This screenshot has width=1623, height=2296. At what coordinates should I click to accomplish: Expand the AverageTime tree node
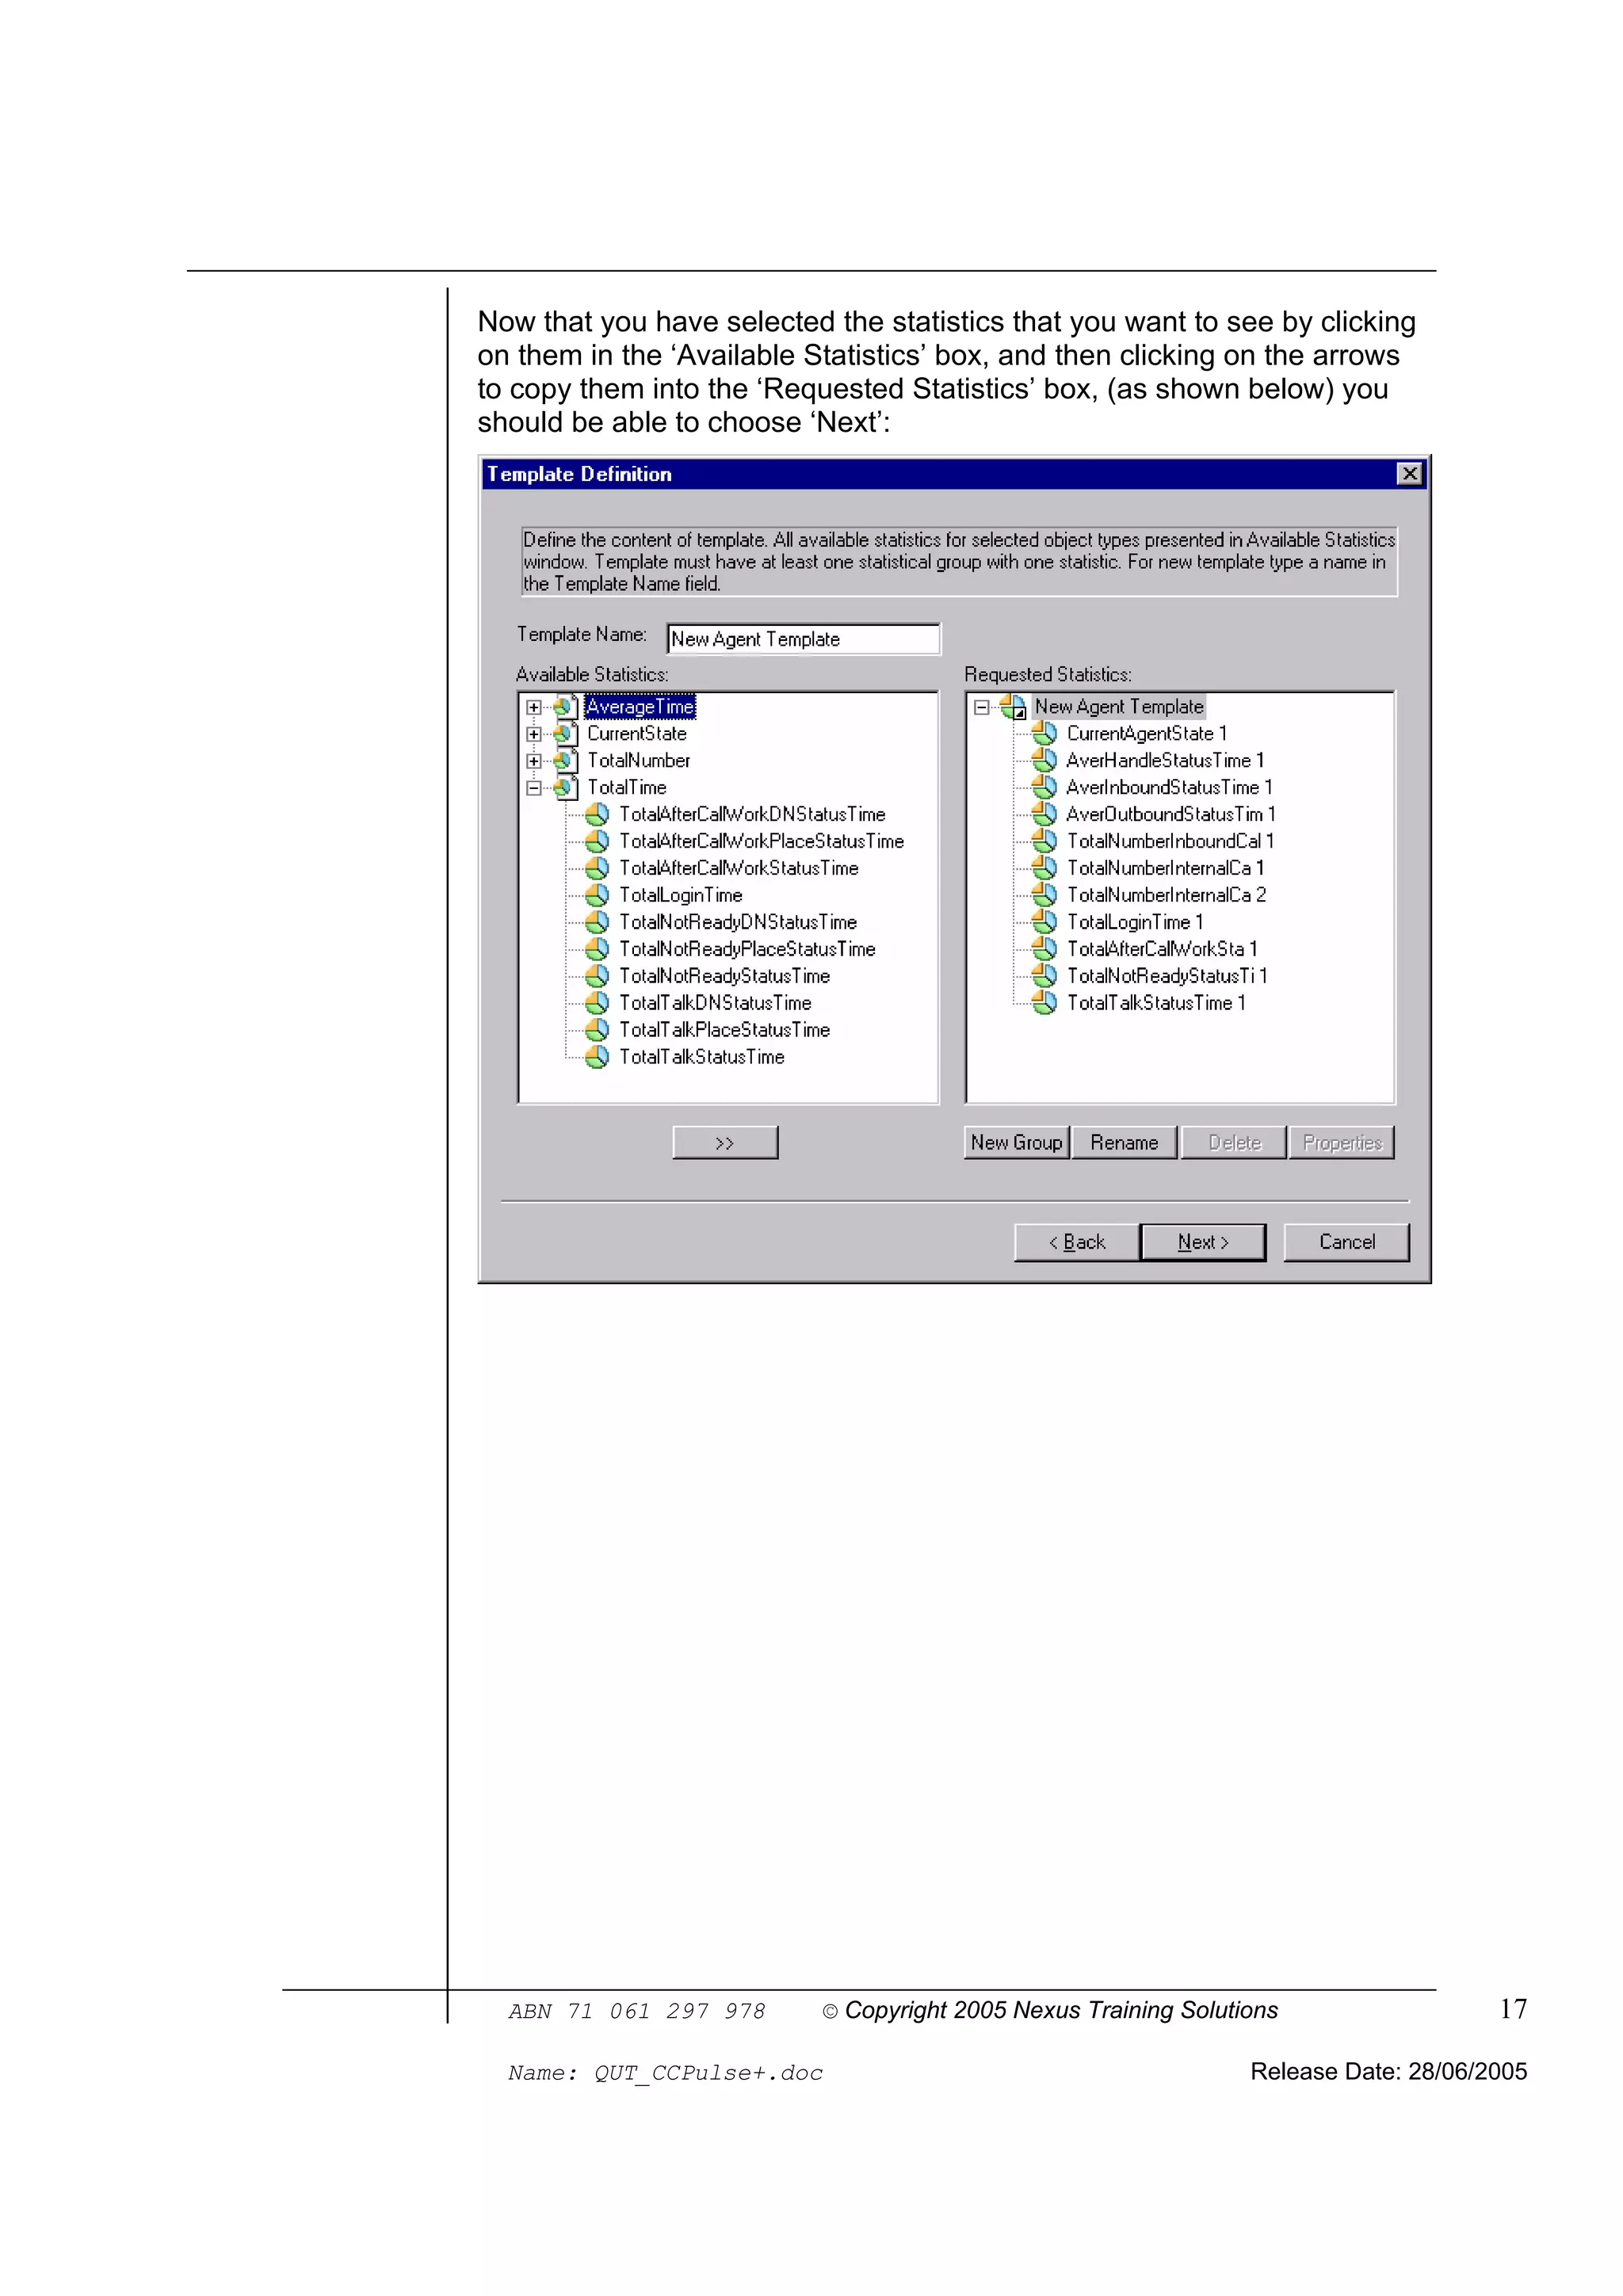click(x=534, y=707)
